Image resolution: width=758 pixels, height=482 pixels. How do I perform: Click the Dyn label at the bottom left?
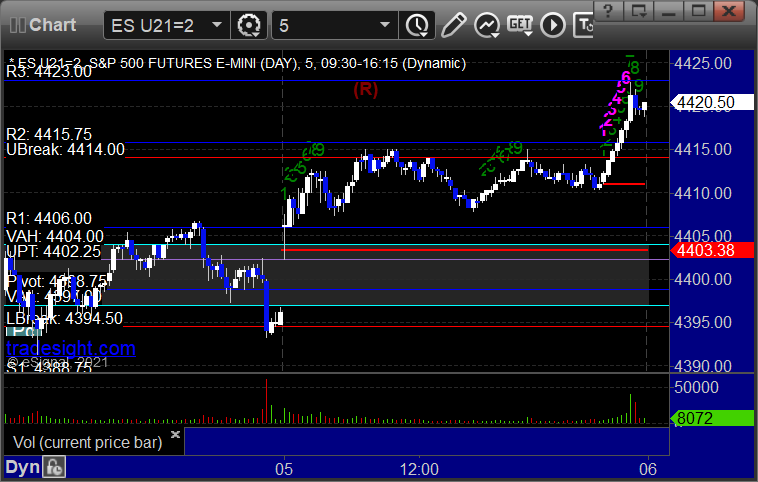[22, 467]
